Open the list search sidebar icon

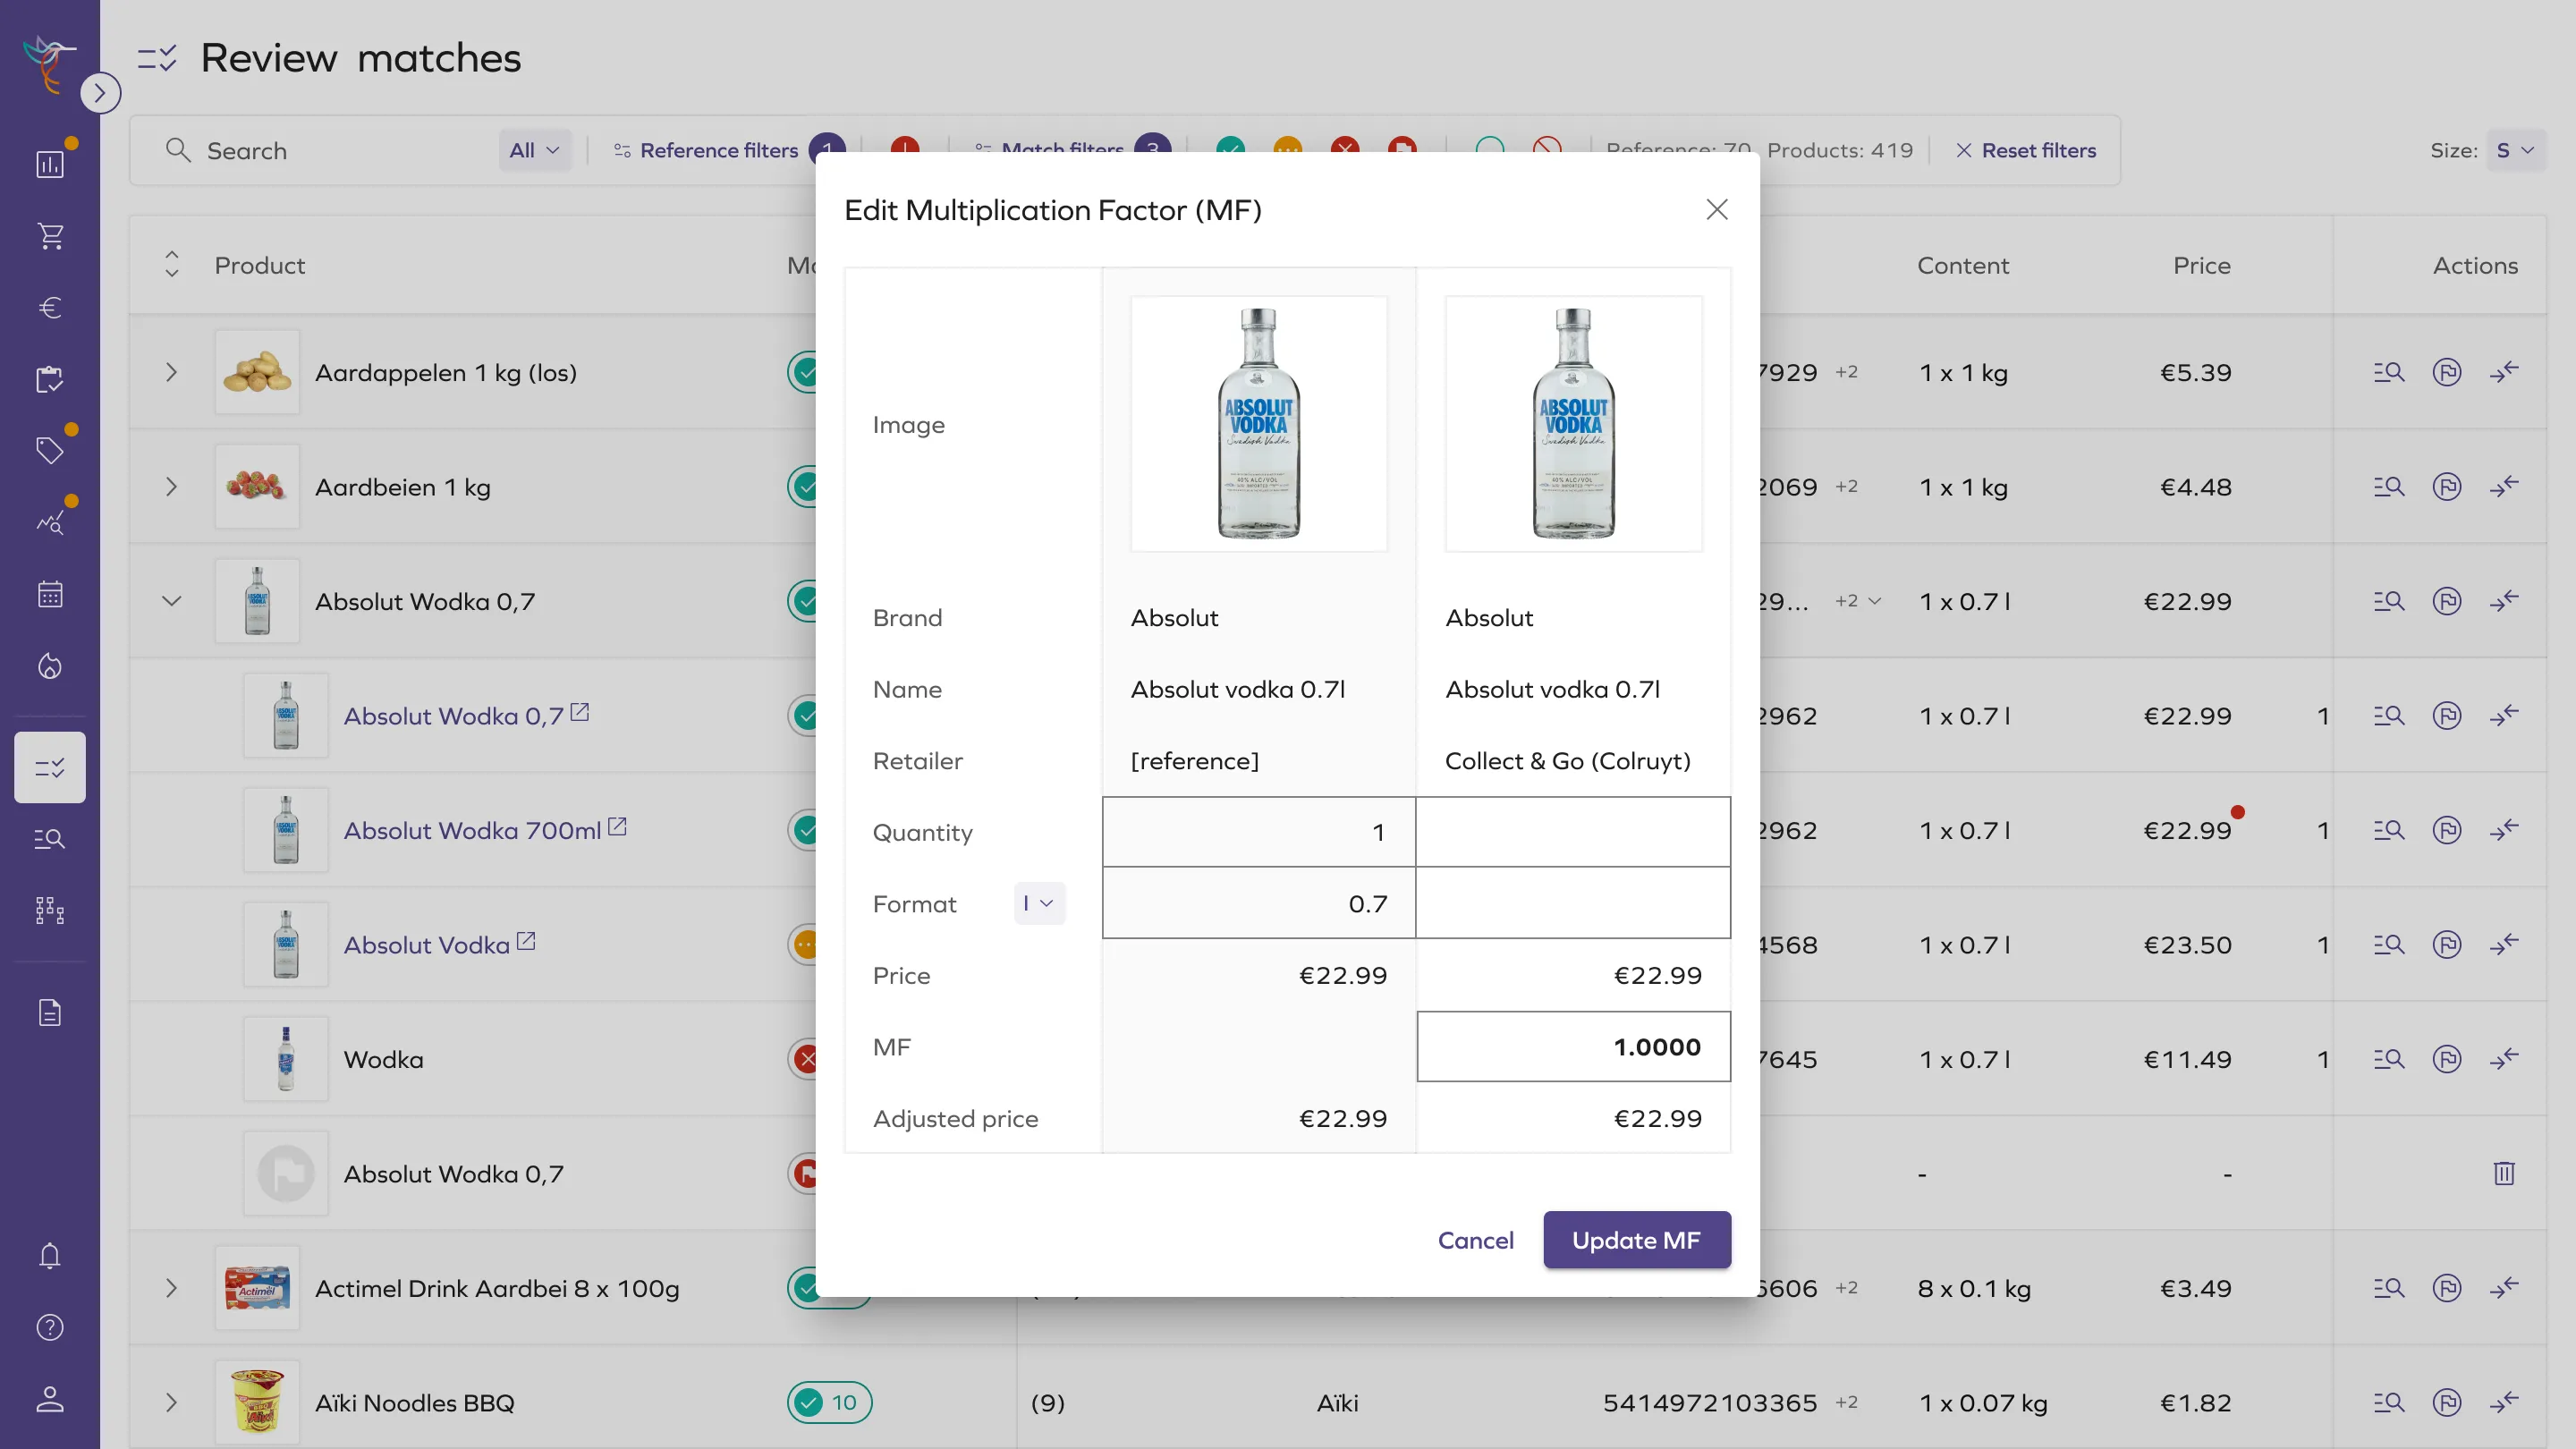tap(50, 838)
